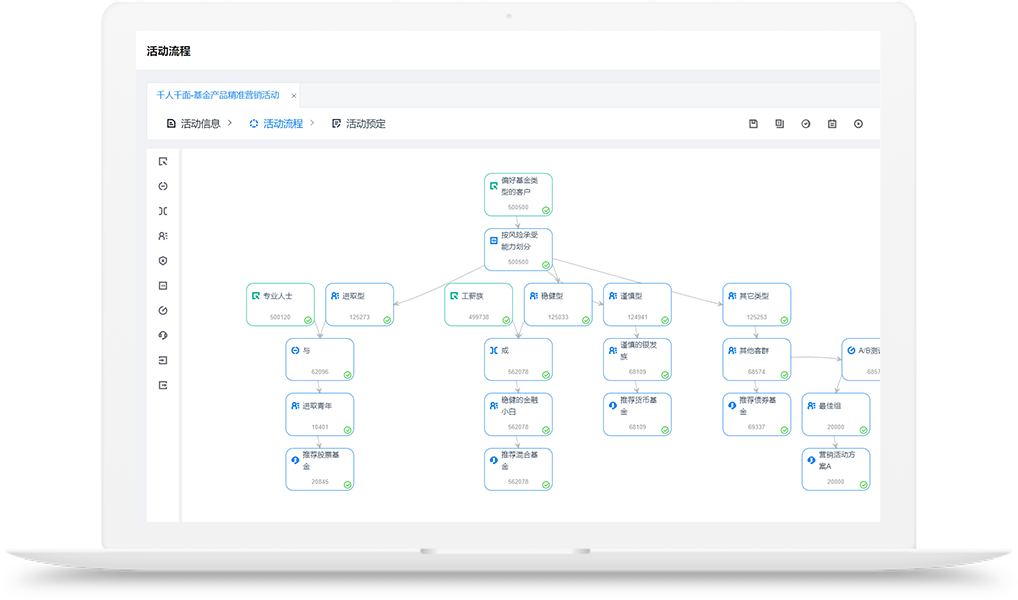The image size is (1018, 600).
Task: Click chevron arrow after 活动流程 step
Action: 312,123
